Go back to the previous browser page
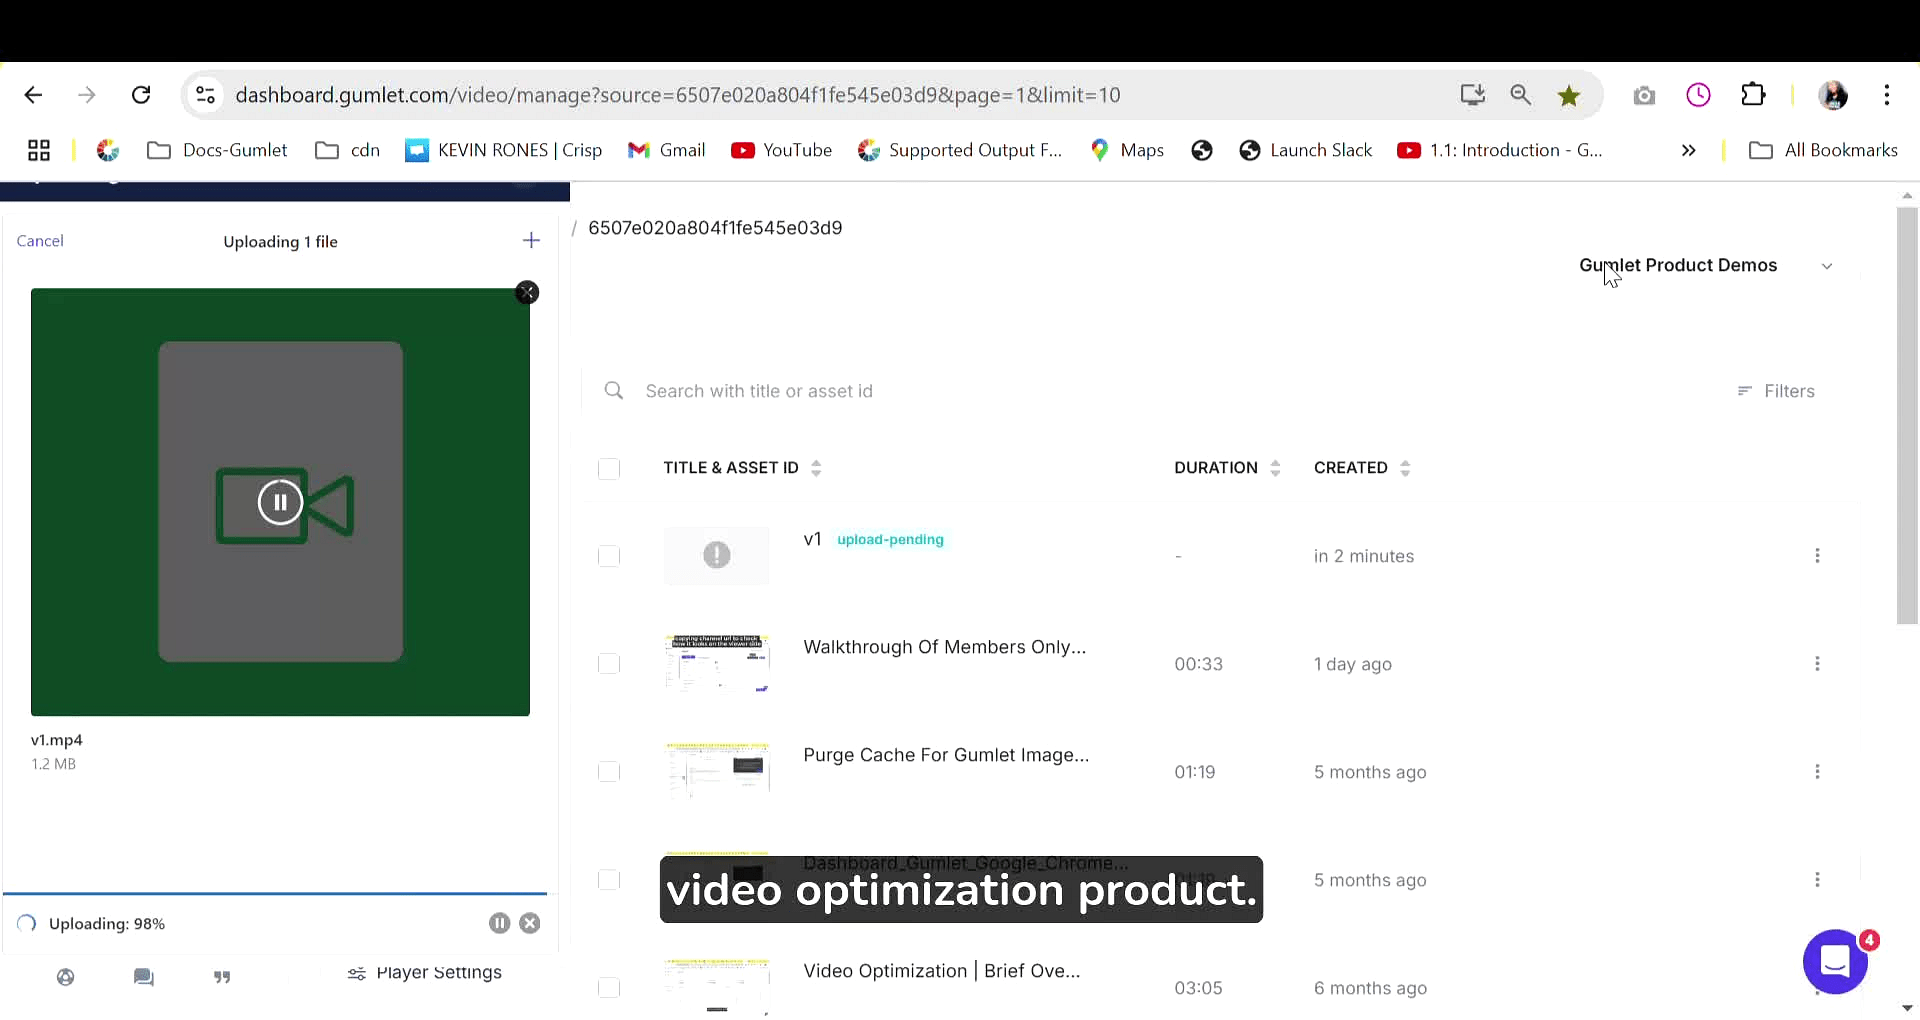Screen dimensions: 1920x1020 [x=33, y=95]
